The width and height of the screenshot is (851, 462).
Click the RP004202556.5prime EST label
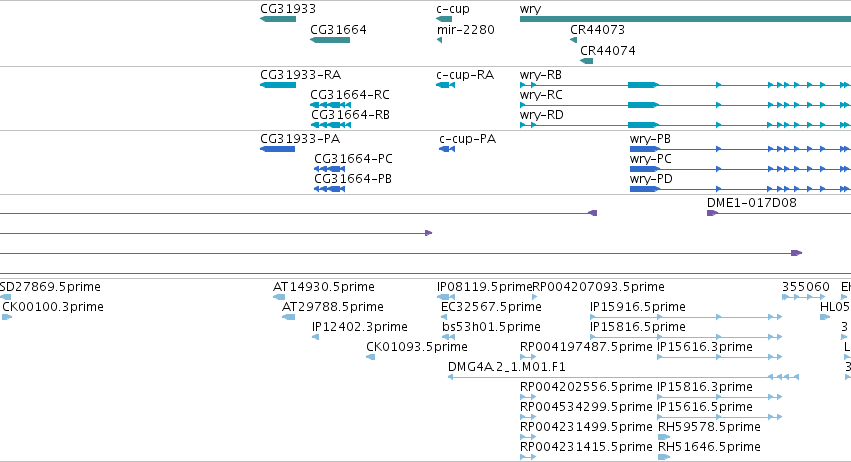[x=586, y=387]
